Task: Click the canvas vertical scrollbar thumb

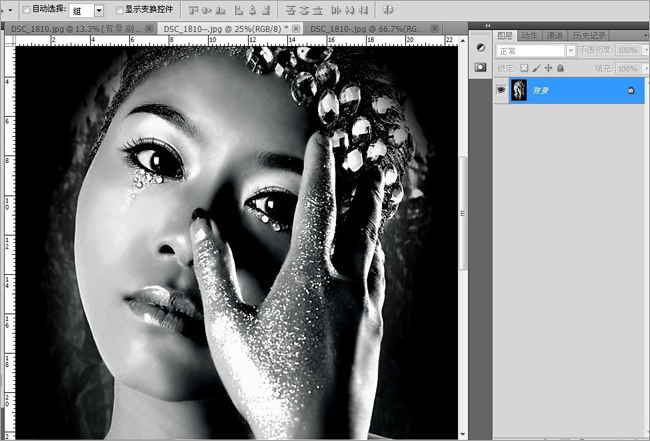Action: [x=463, y=213]
